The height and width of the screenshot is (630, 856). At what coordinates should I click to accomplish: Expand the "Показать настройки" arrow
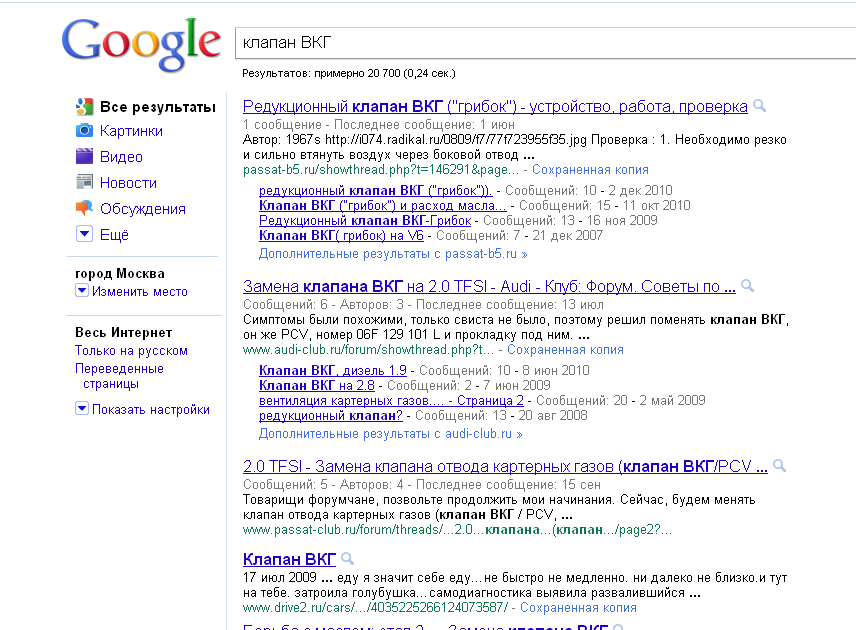click(81, 408)
